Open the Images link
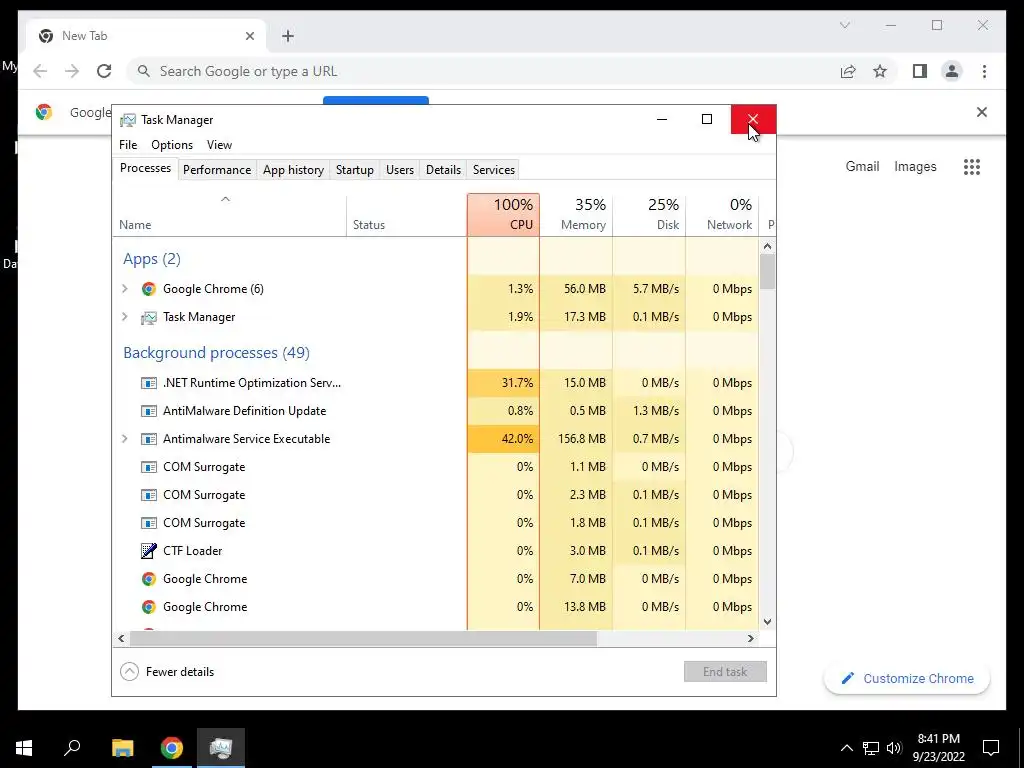Image resolution: width=1024 pixels, height=768 pixels. pyautogui.click(x=915, y=167)
